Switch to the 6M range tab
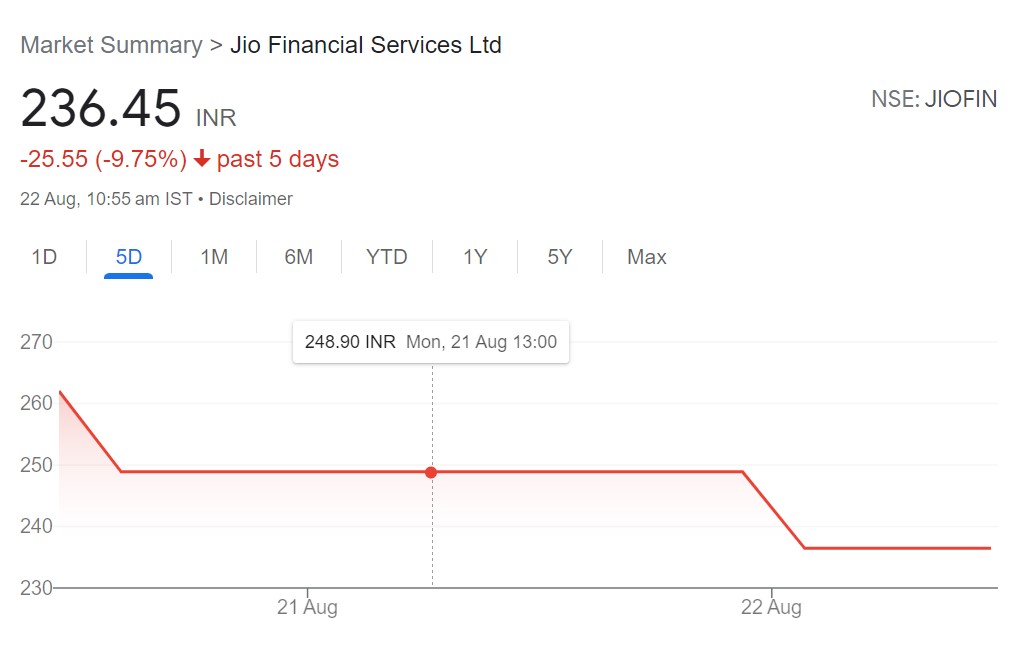1036x646 pixels. pos(298,257)
